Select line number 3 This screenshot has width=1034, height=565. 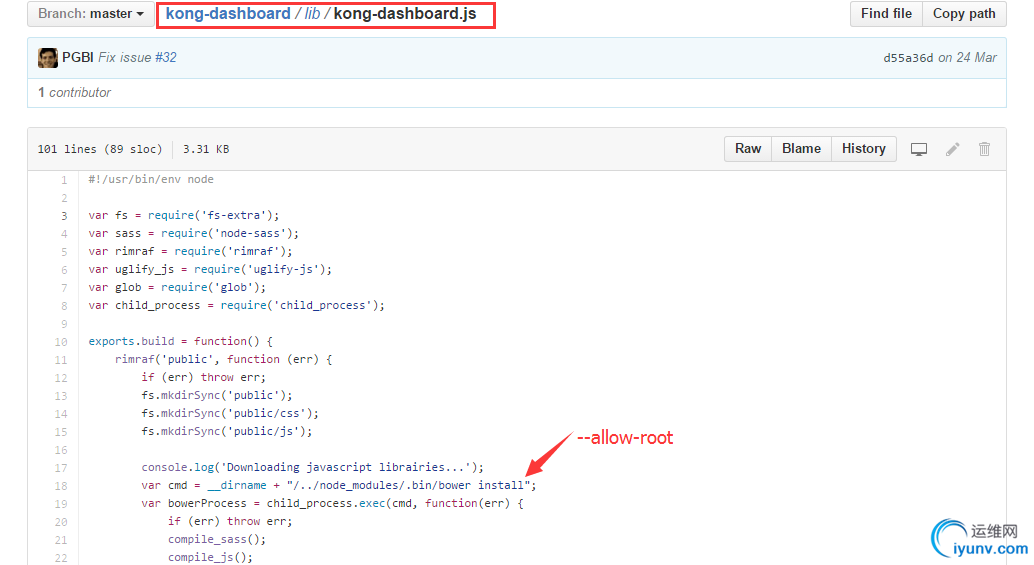tap(64, 216)
